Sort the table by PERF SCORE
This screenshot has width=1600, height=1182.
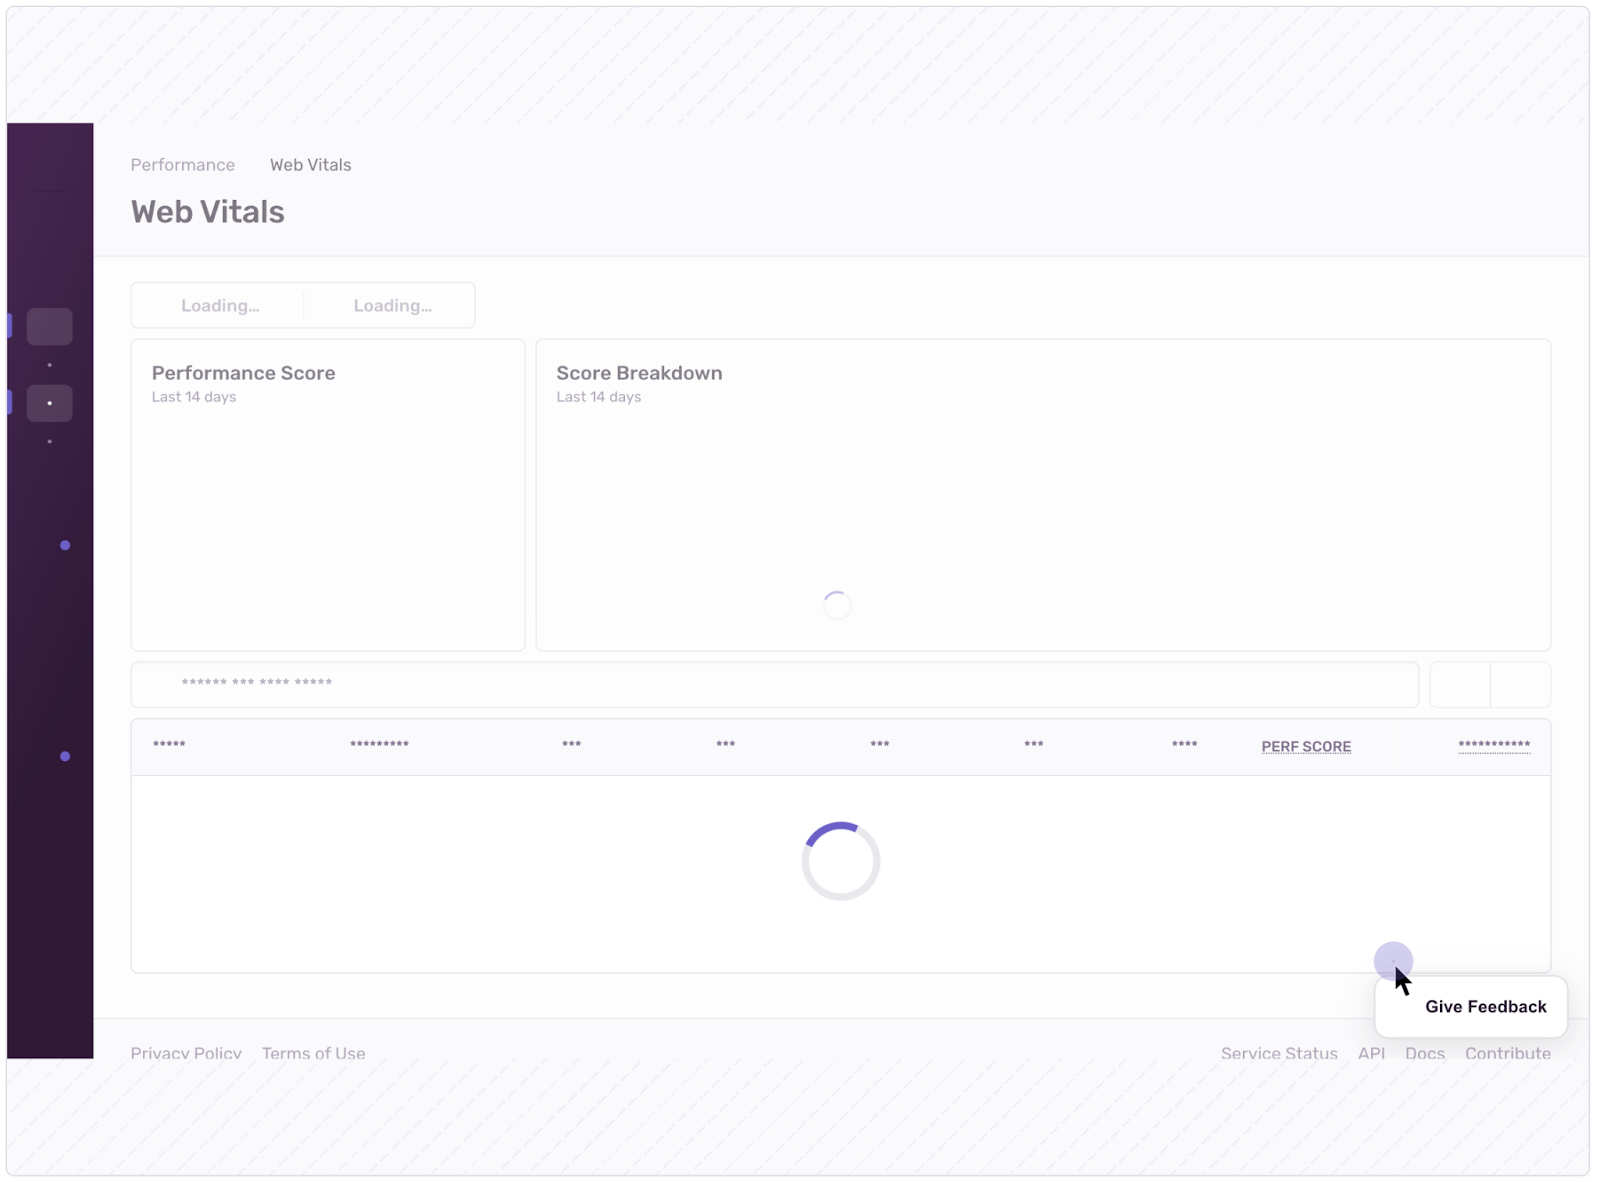point(1306,746)
